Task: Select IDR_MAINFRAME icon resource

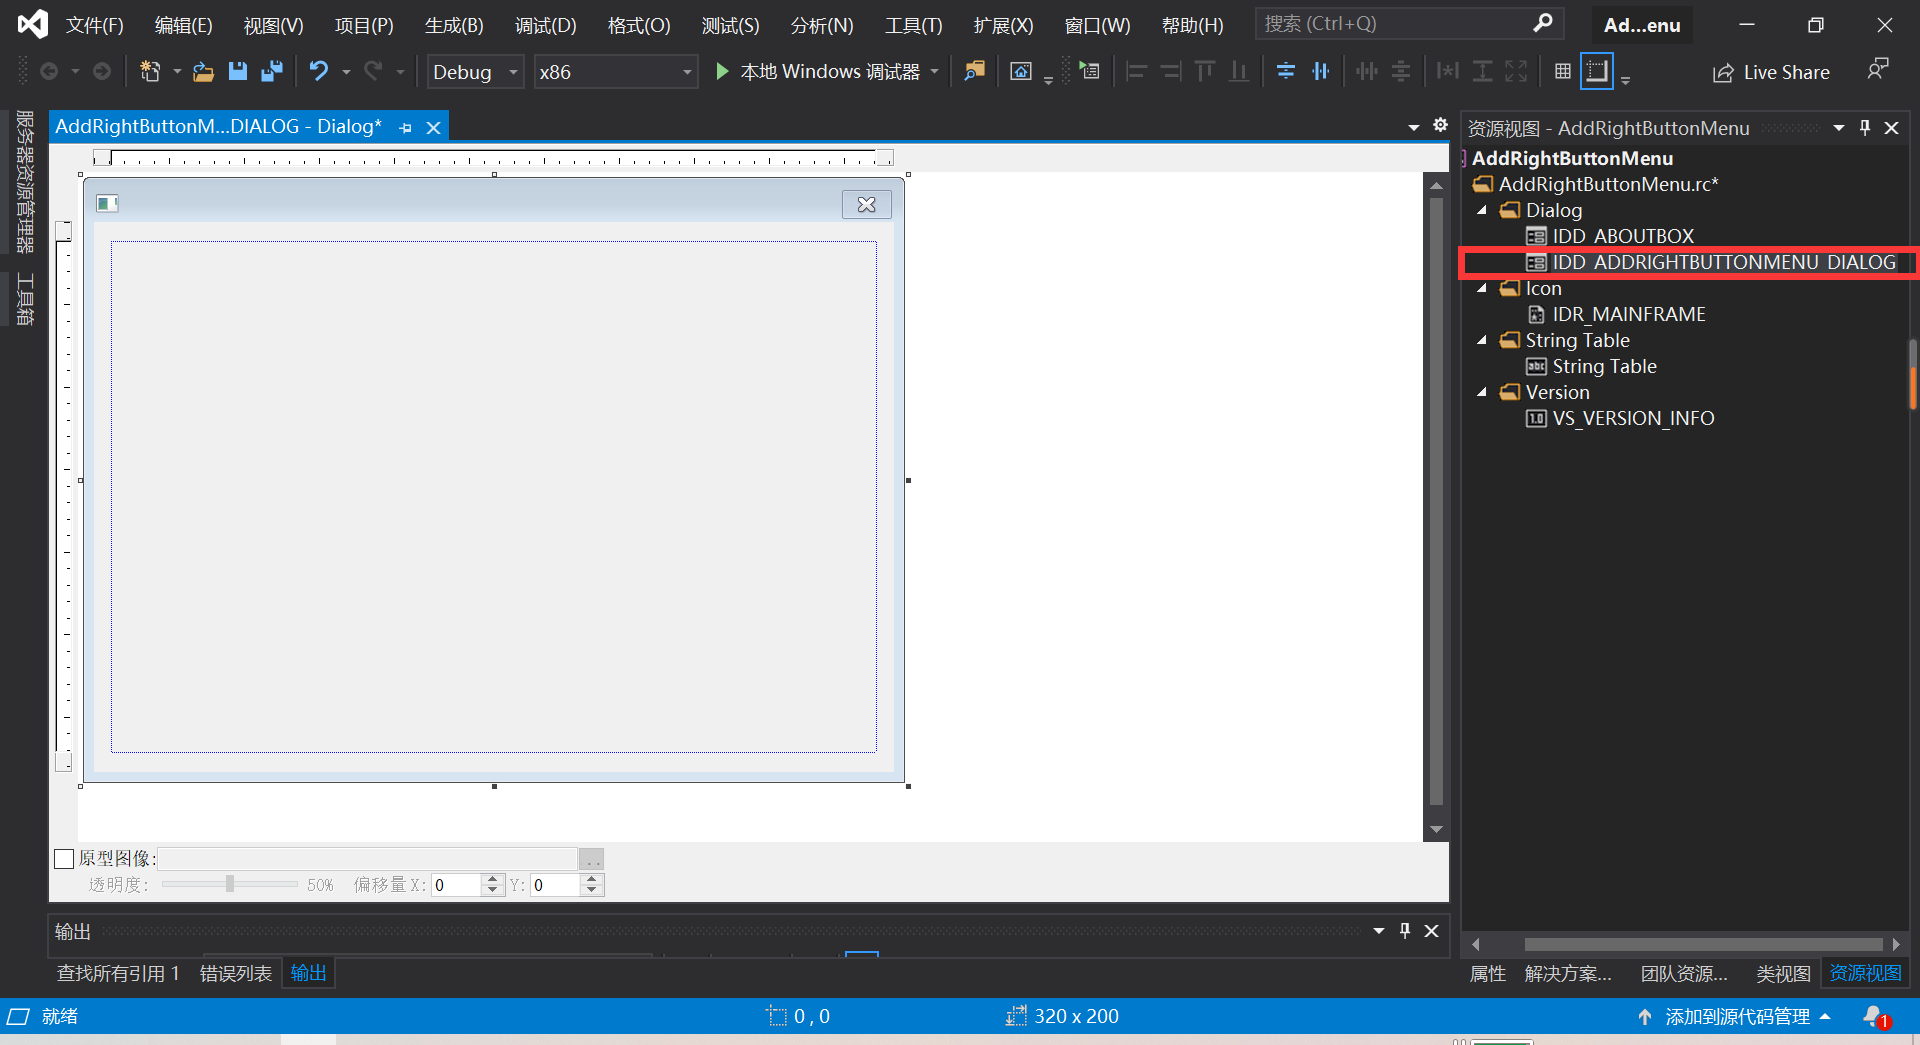Action: tap(1629, 314)
